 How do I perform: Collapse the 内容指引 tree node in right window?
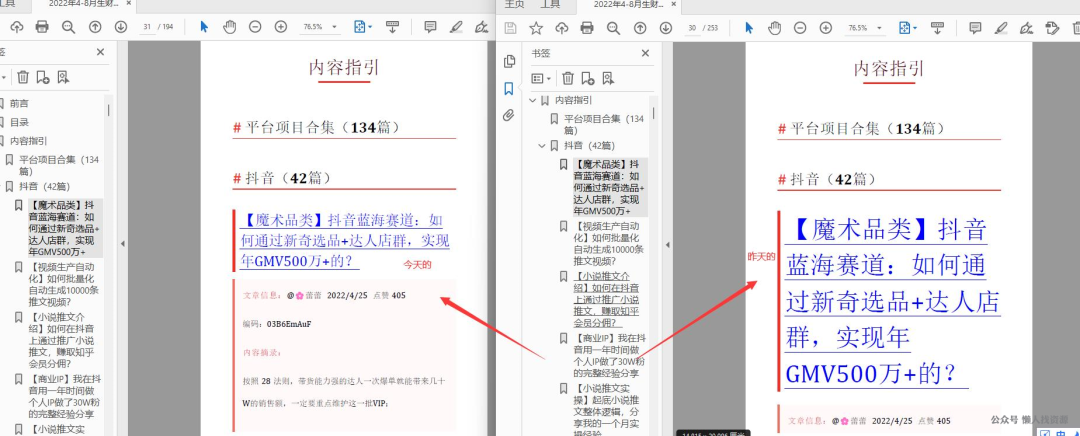pos(532,101)
